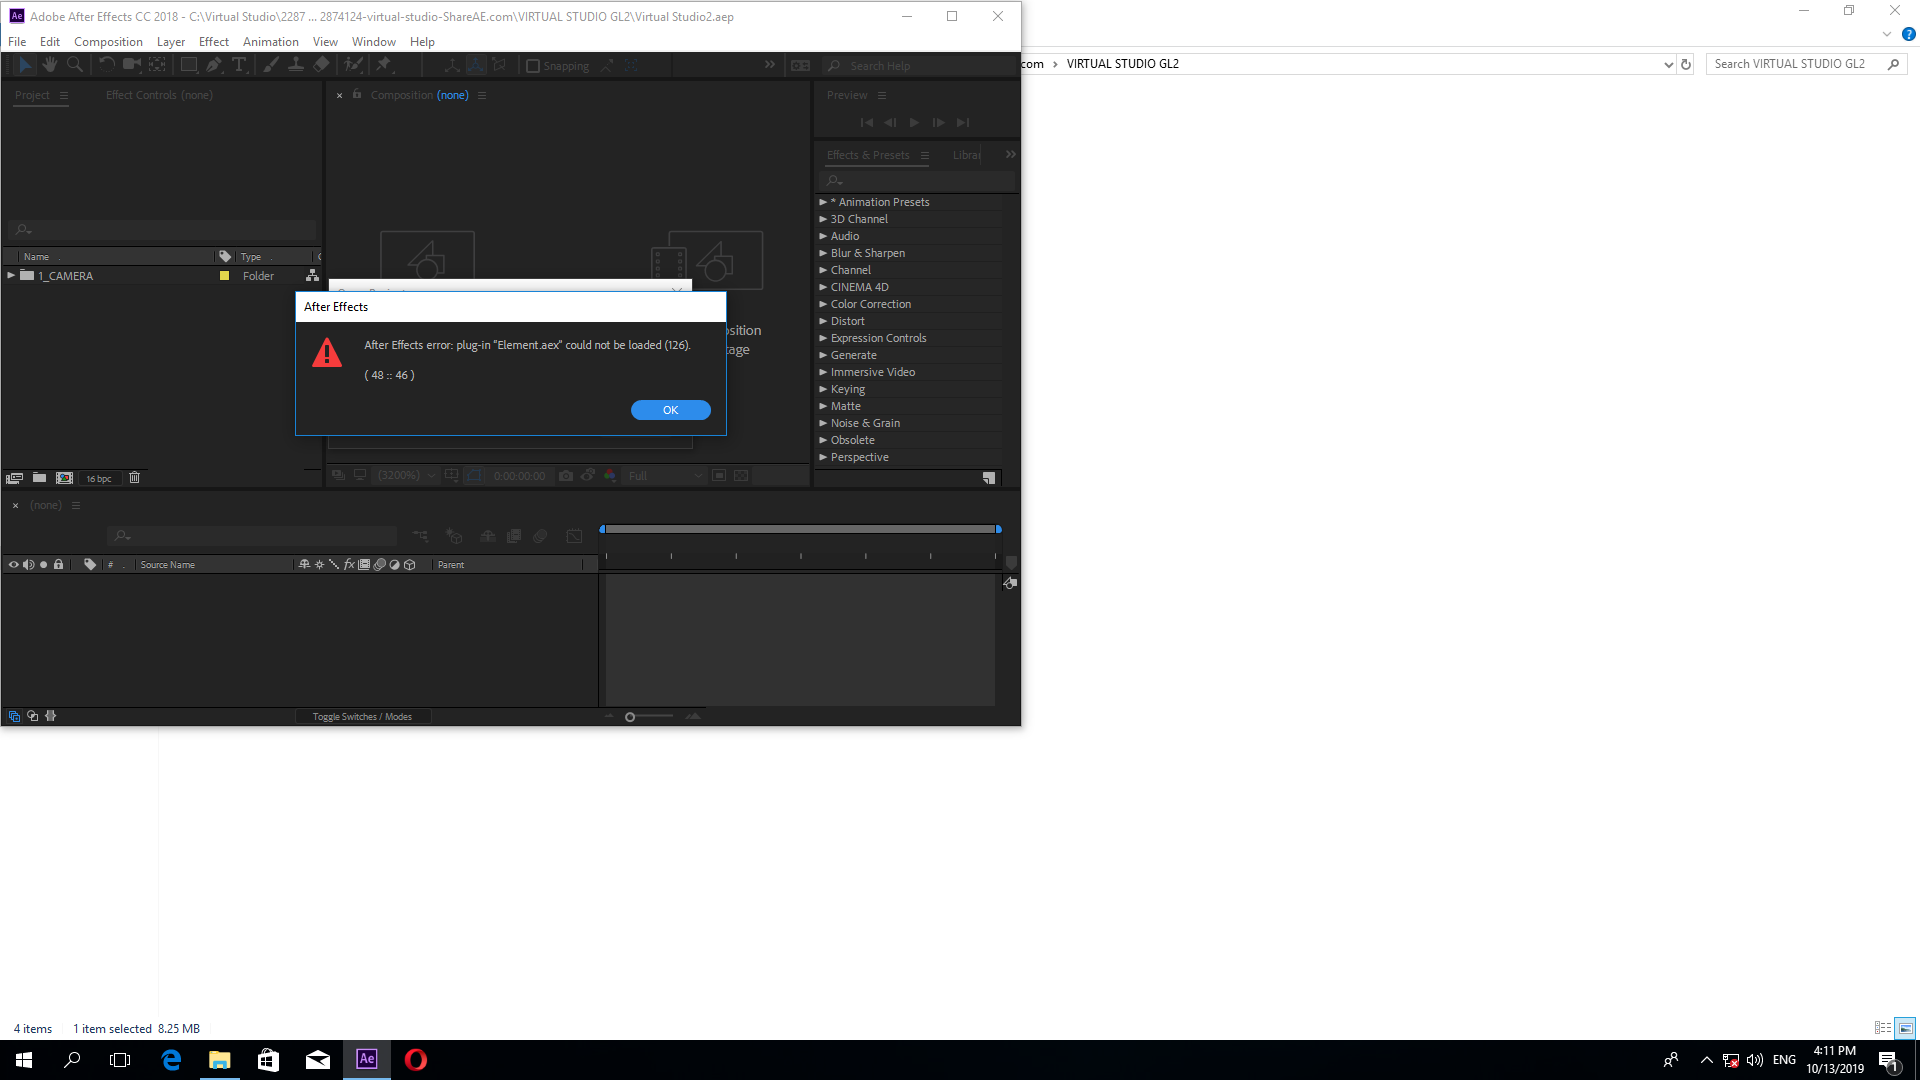Screen dimensions: 1920x1080
Task: Expand the Color Correction effects category
Action: (824, 303)
